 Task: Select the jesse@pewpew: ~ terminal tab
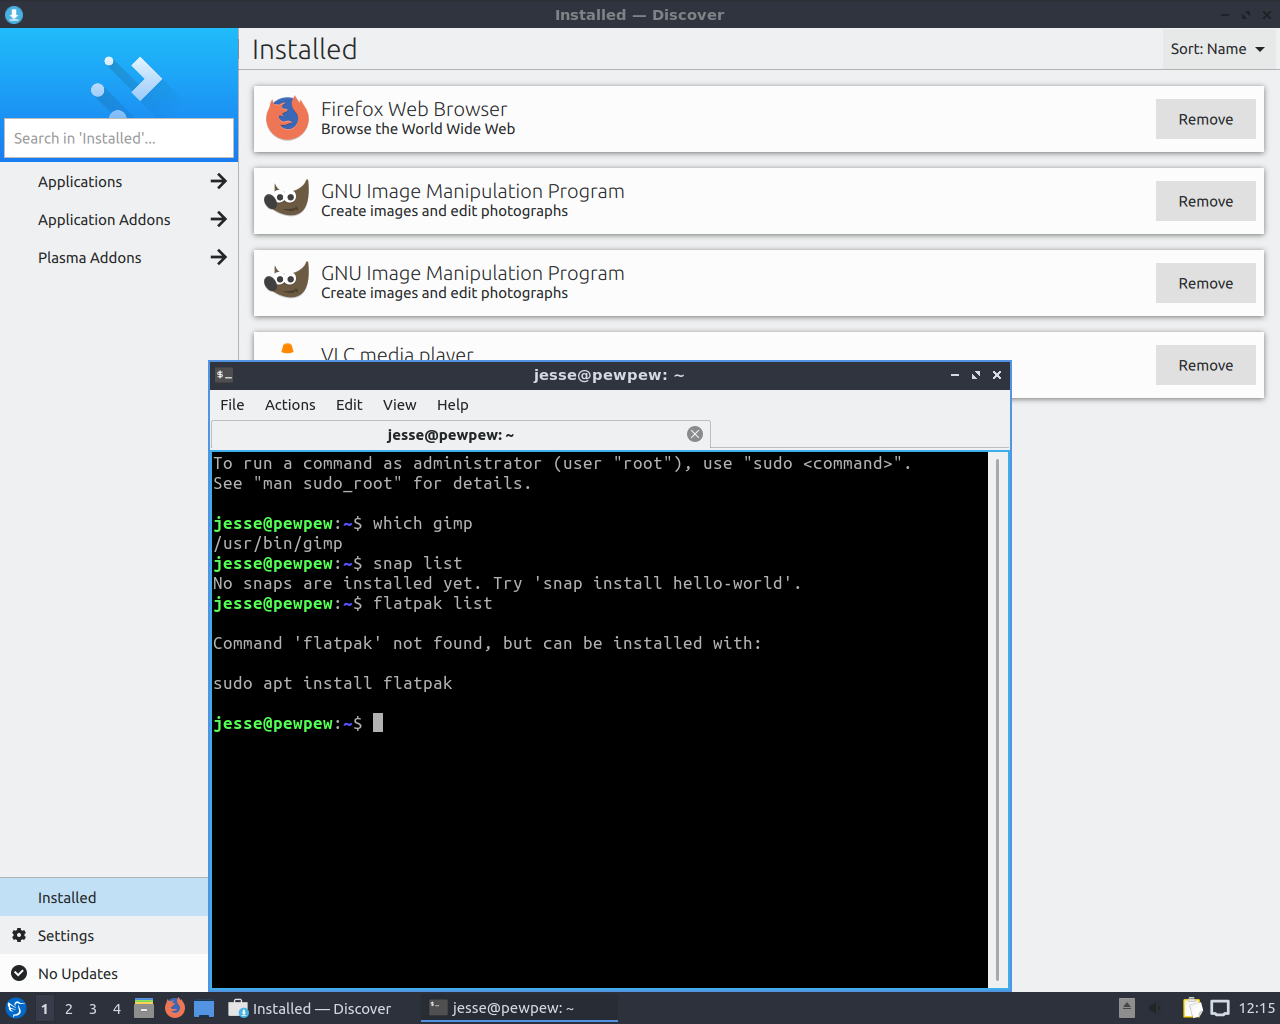click(x=460, y=435)
